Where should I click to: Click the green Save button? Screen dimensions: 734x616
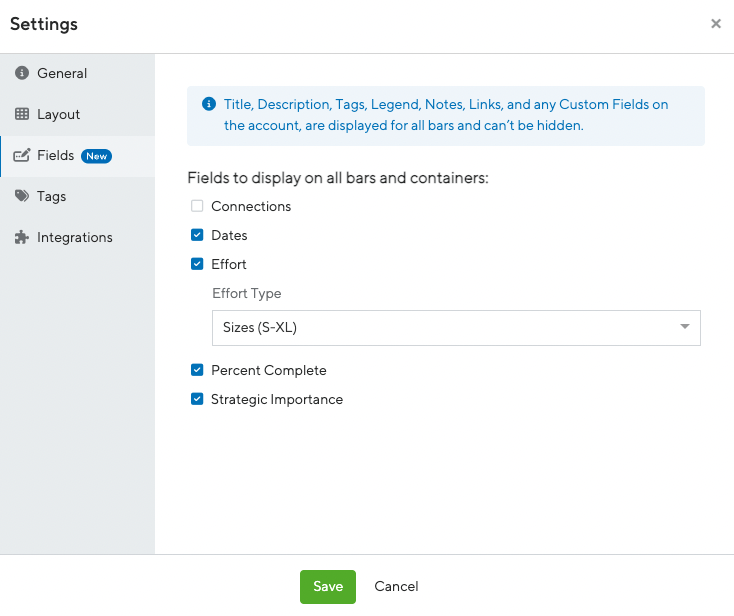(328, 587)
